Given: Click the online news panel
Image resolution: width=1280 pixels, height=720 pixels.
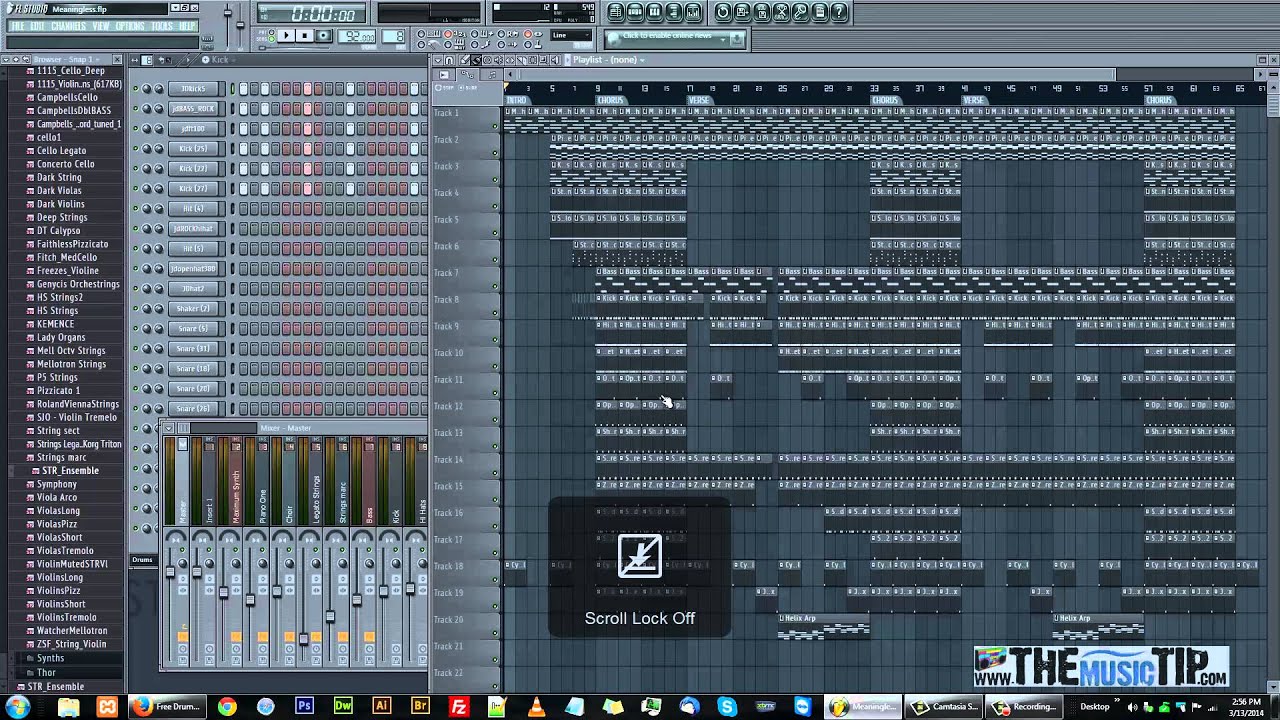Looking at the screenshot, I should (675, 38).
